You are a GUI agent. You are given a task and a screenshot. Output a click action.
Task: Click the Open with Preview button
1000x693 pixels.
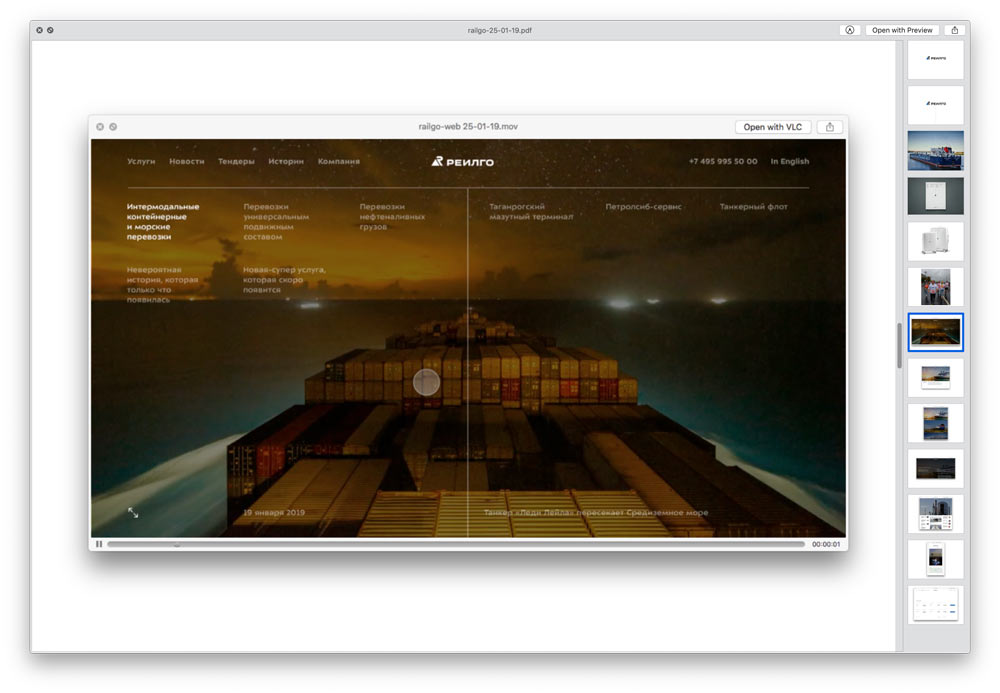point(901,30)
